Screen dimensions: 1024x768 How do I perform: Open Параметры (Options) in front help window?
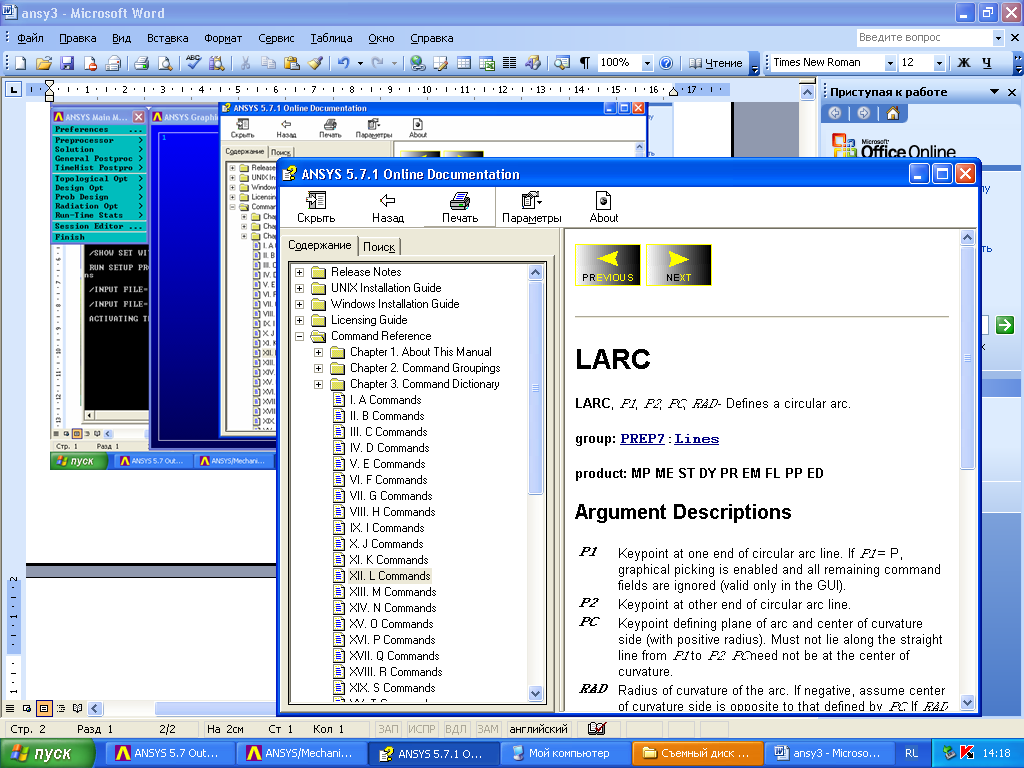tap(532, 207)
